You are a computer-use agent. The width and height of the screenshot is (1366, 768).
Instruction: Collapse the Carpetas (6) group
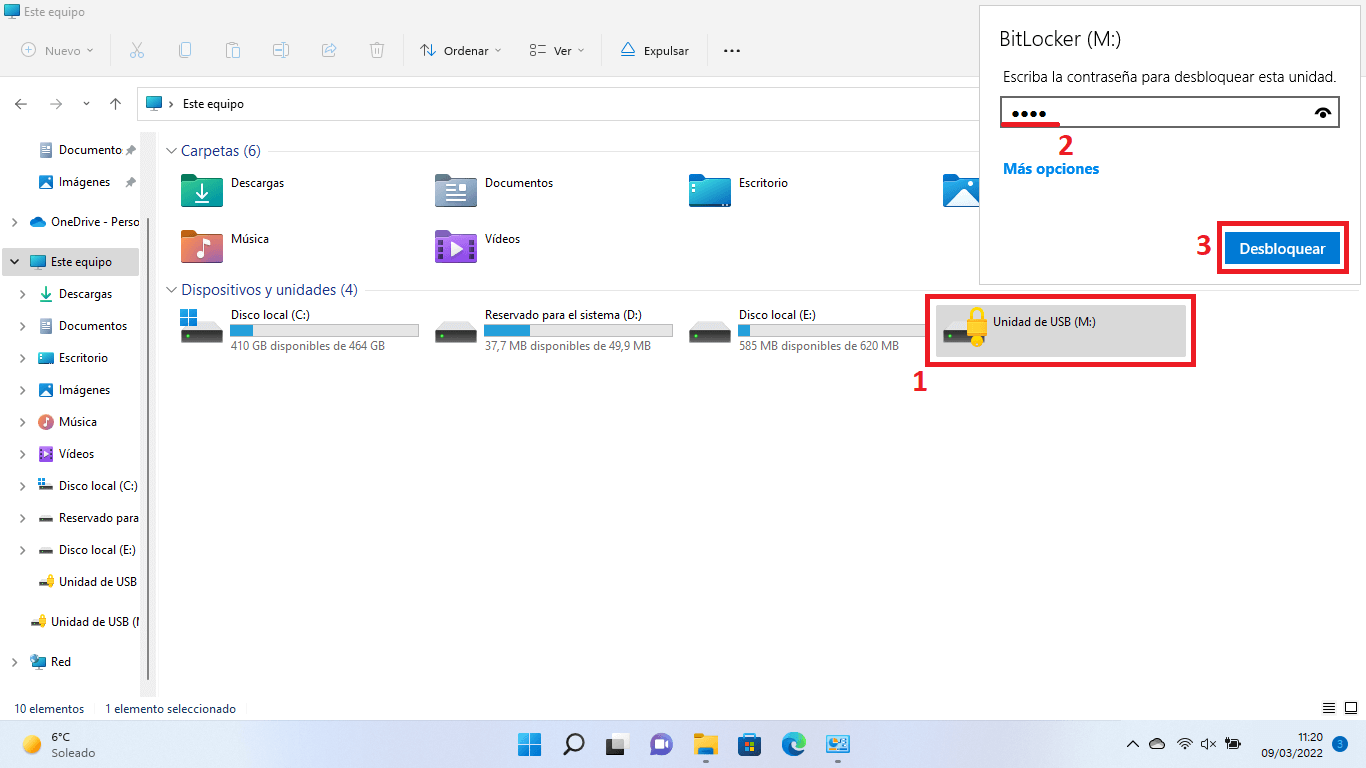[172, 151]
